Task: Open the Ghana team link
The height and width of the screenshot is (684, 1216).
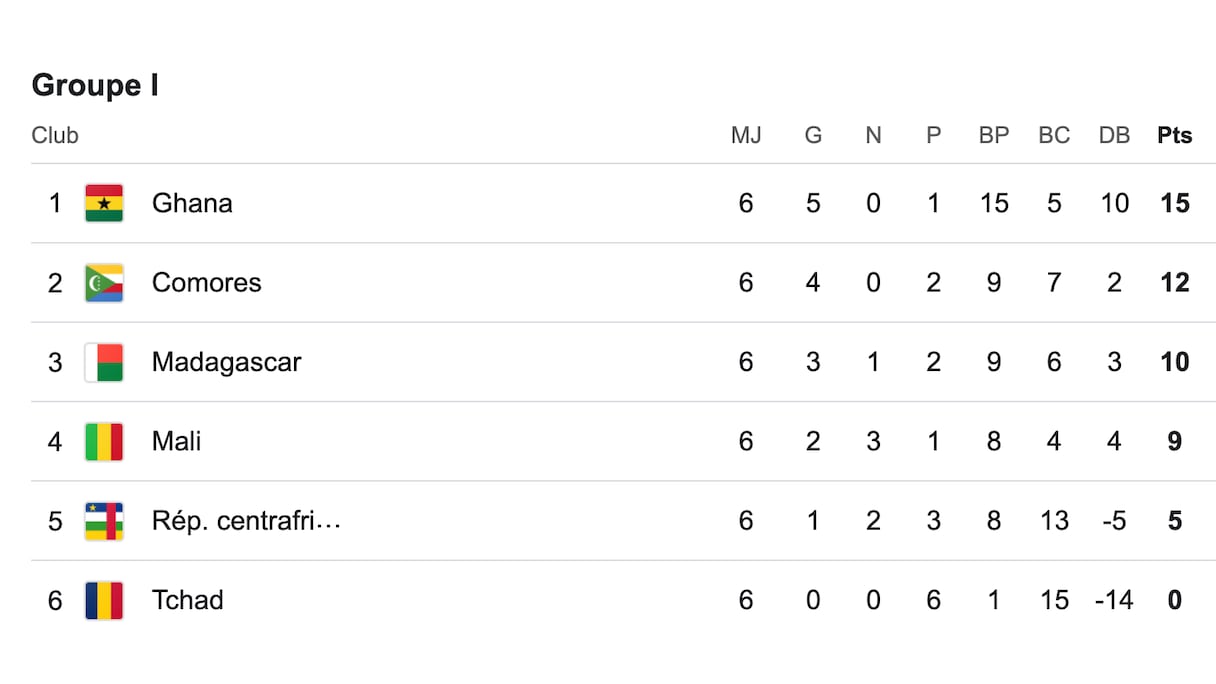Action: [192, 203]
